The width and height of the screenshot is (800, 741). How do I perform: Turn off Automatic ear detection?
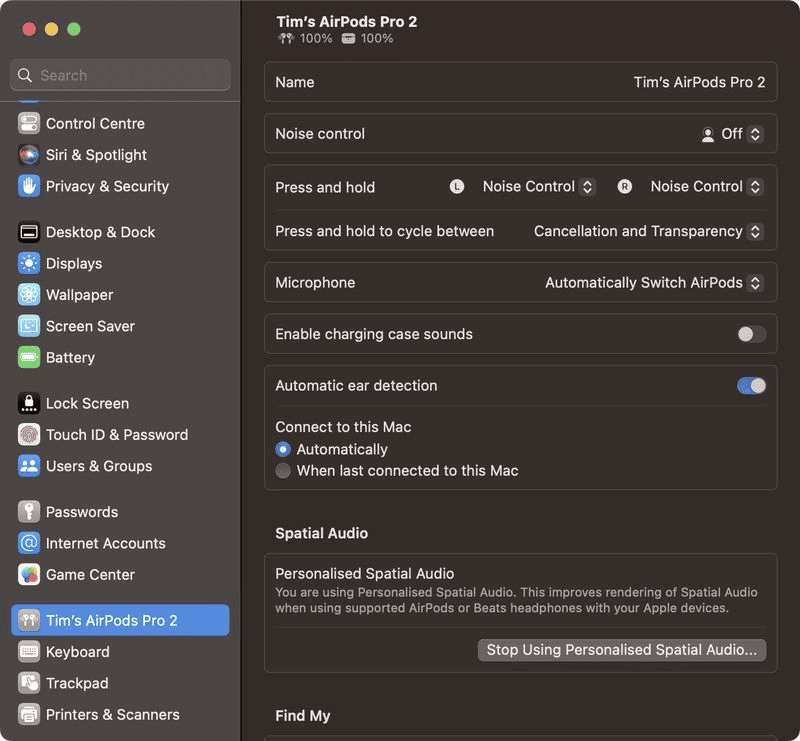751,386
